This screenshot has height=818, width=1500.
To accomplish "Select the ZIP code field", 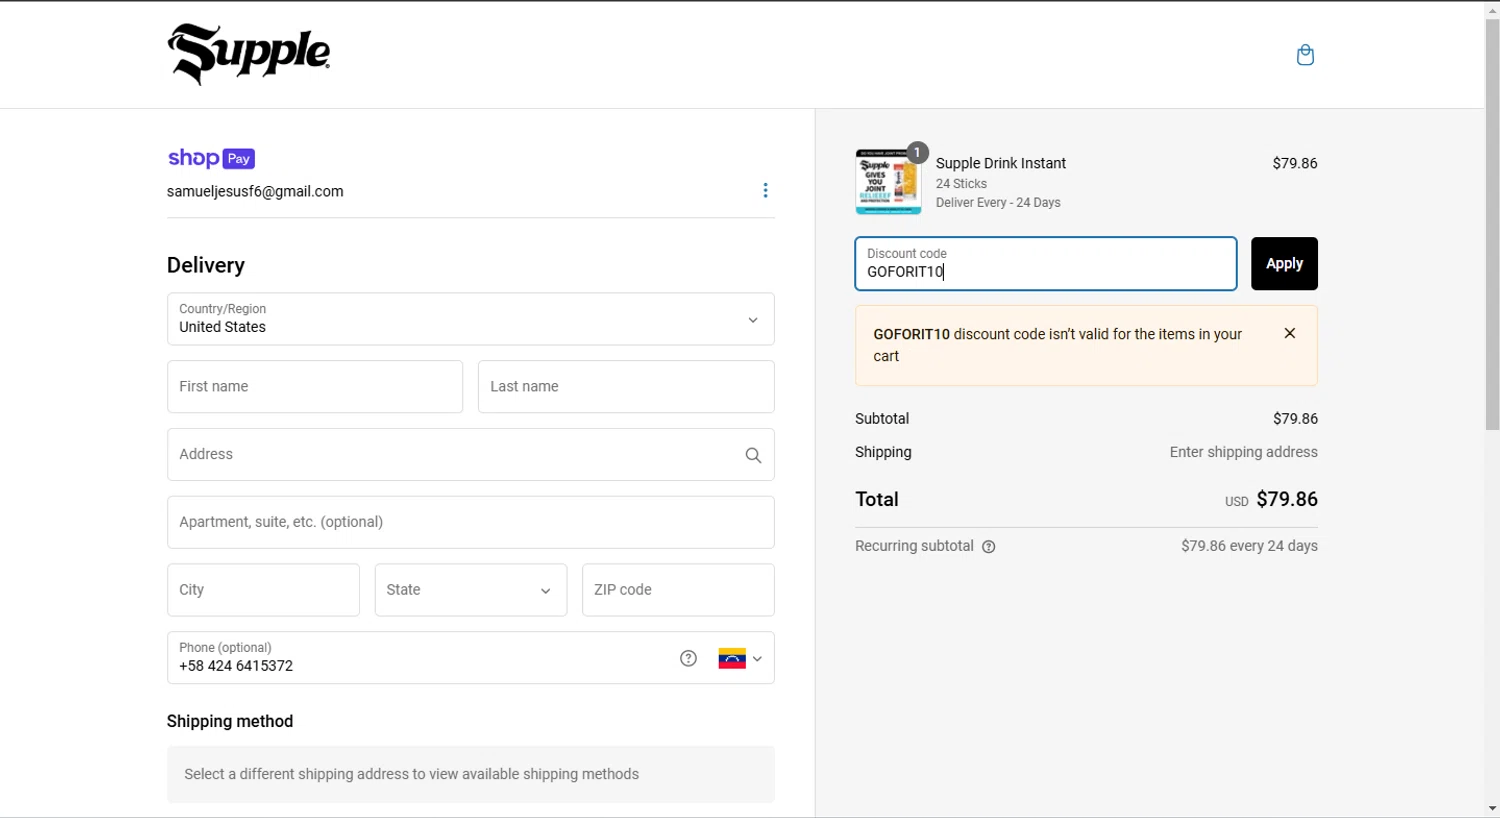I will coord(677,590).
